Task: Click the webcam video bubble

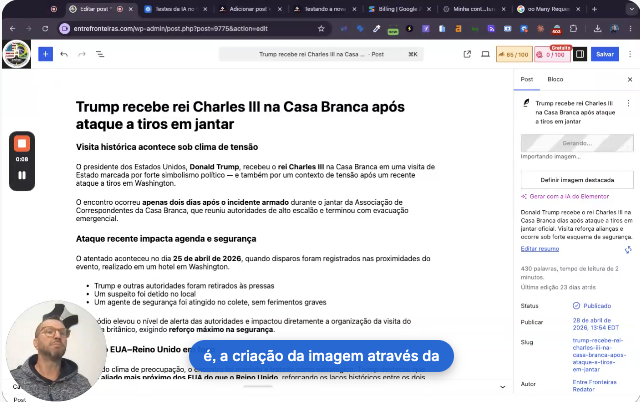Action: click(x=56, y=351)
